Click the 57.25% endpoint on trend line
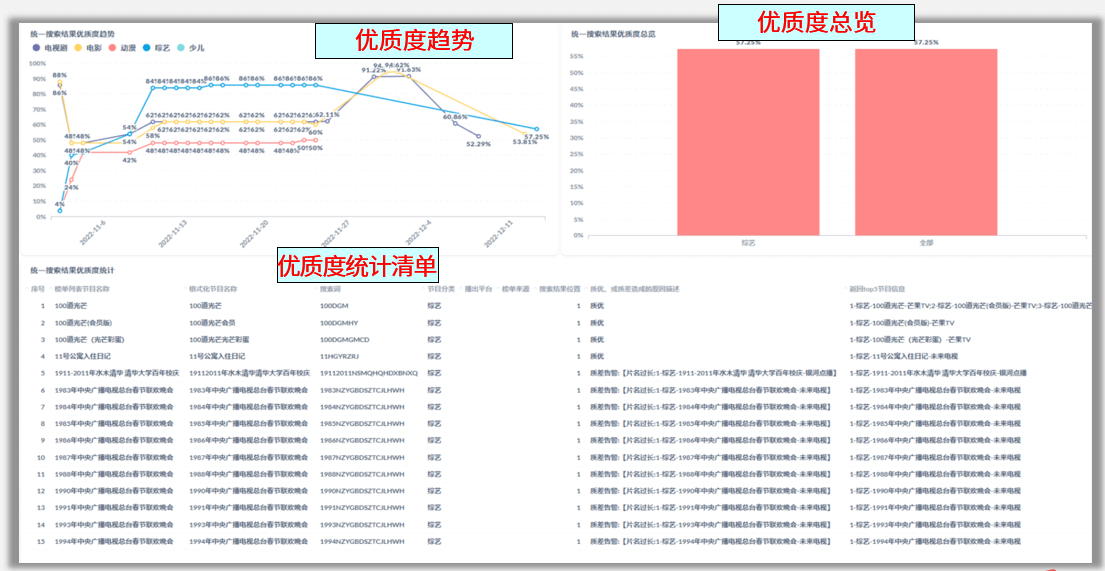1105x571 pixels. 537,130
